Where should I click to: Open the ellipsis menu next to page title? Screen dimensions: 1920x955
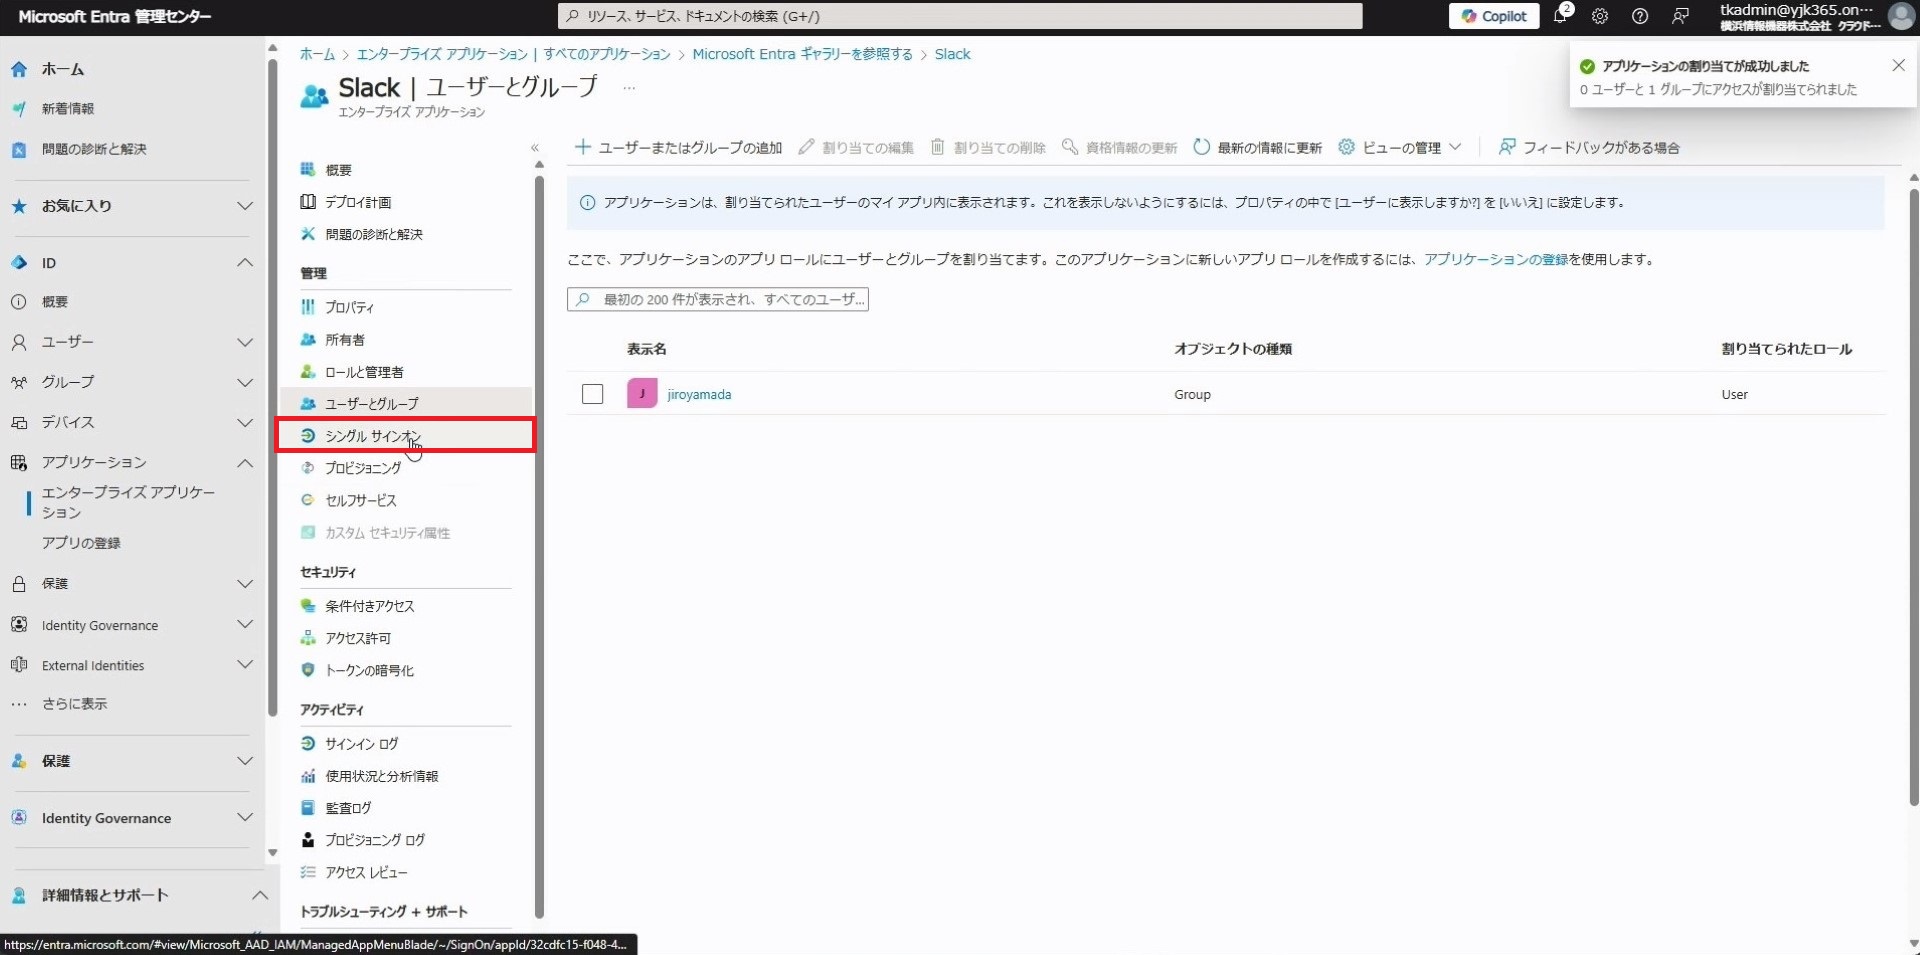pos(629,88)
